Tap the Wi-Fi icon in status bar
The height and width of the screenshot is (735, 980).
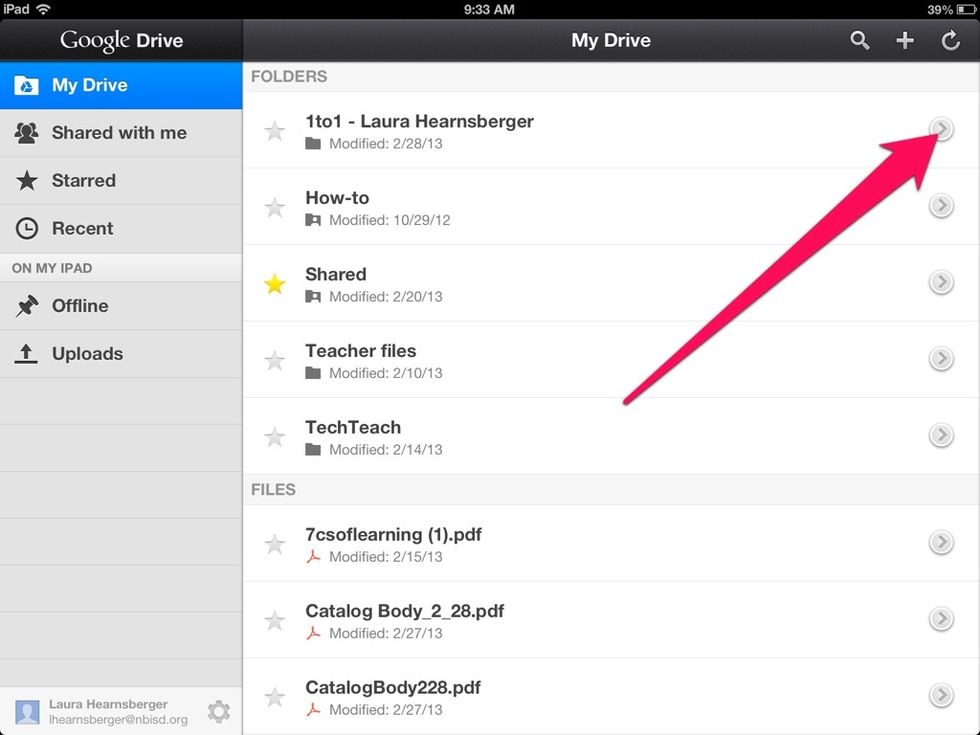coord(44,9)
